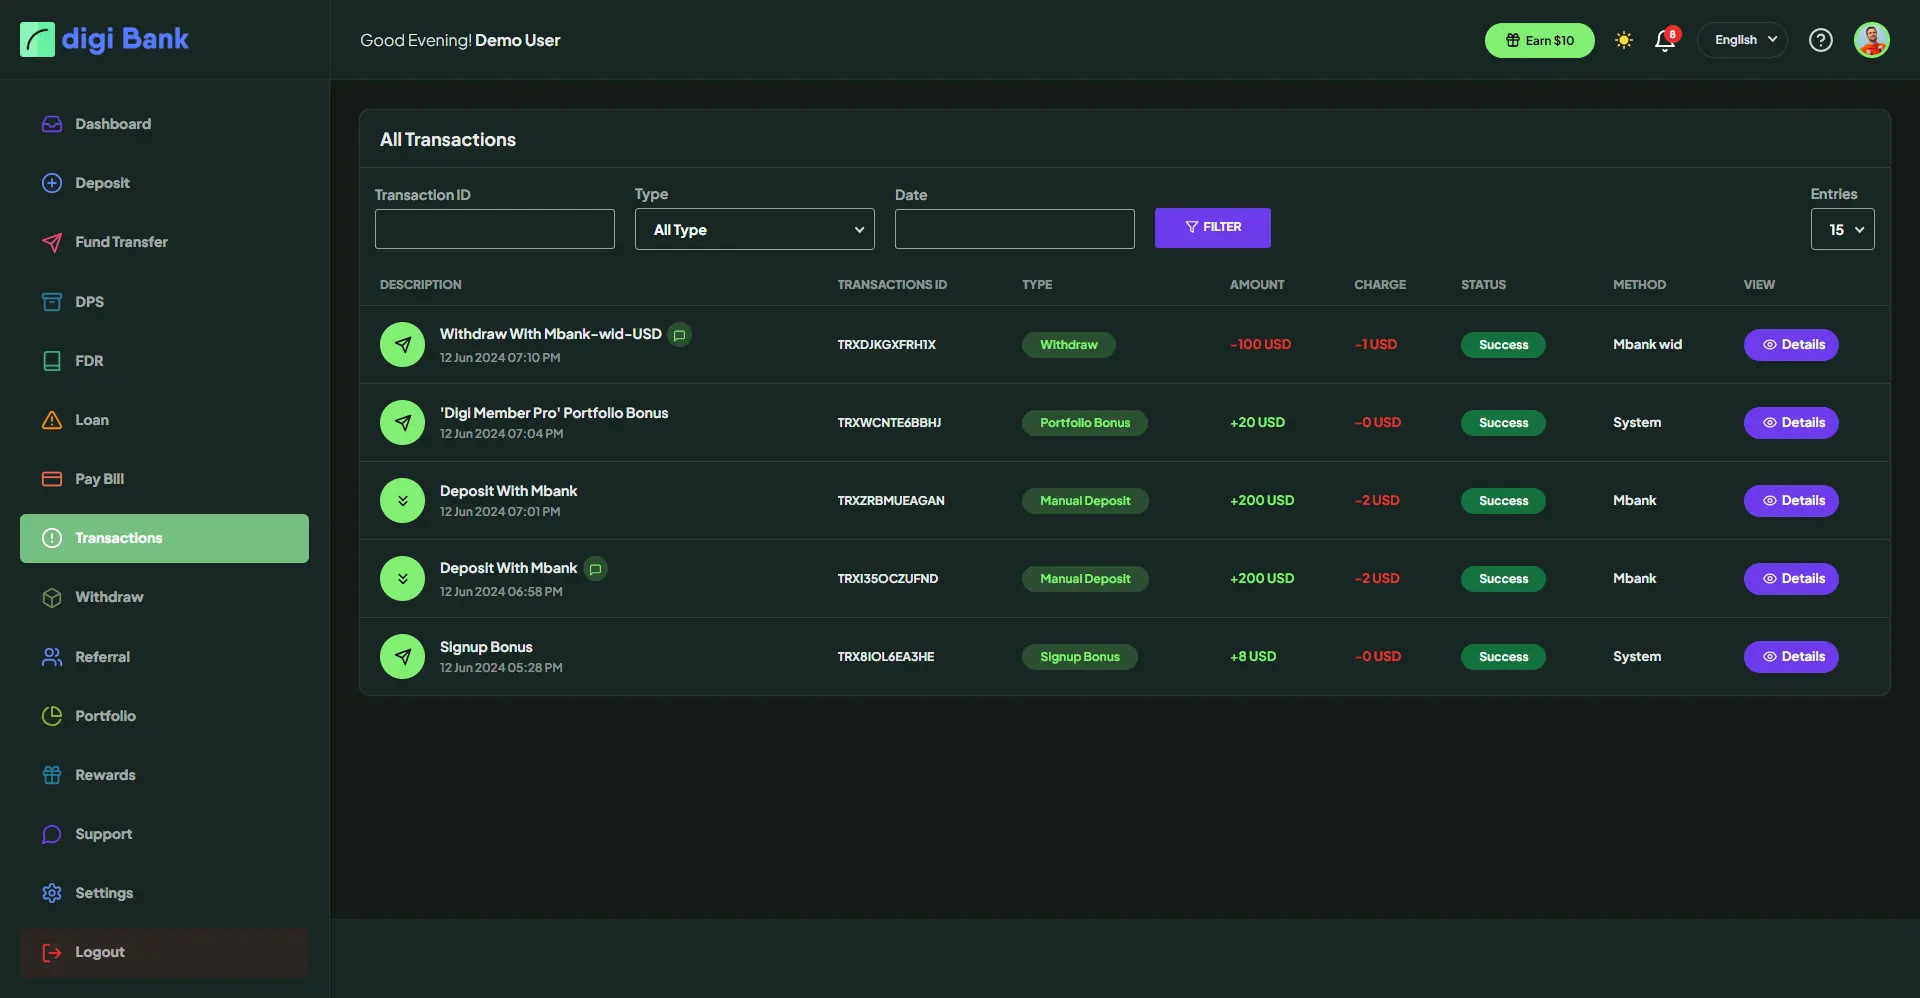This screenshot has height=998, width=1920.
Task: Click the Referral people icon
Action: pyautogui.click(x=52, y=657)
